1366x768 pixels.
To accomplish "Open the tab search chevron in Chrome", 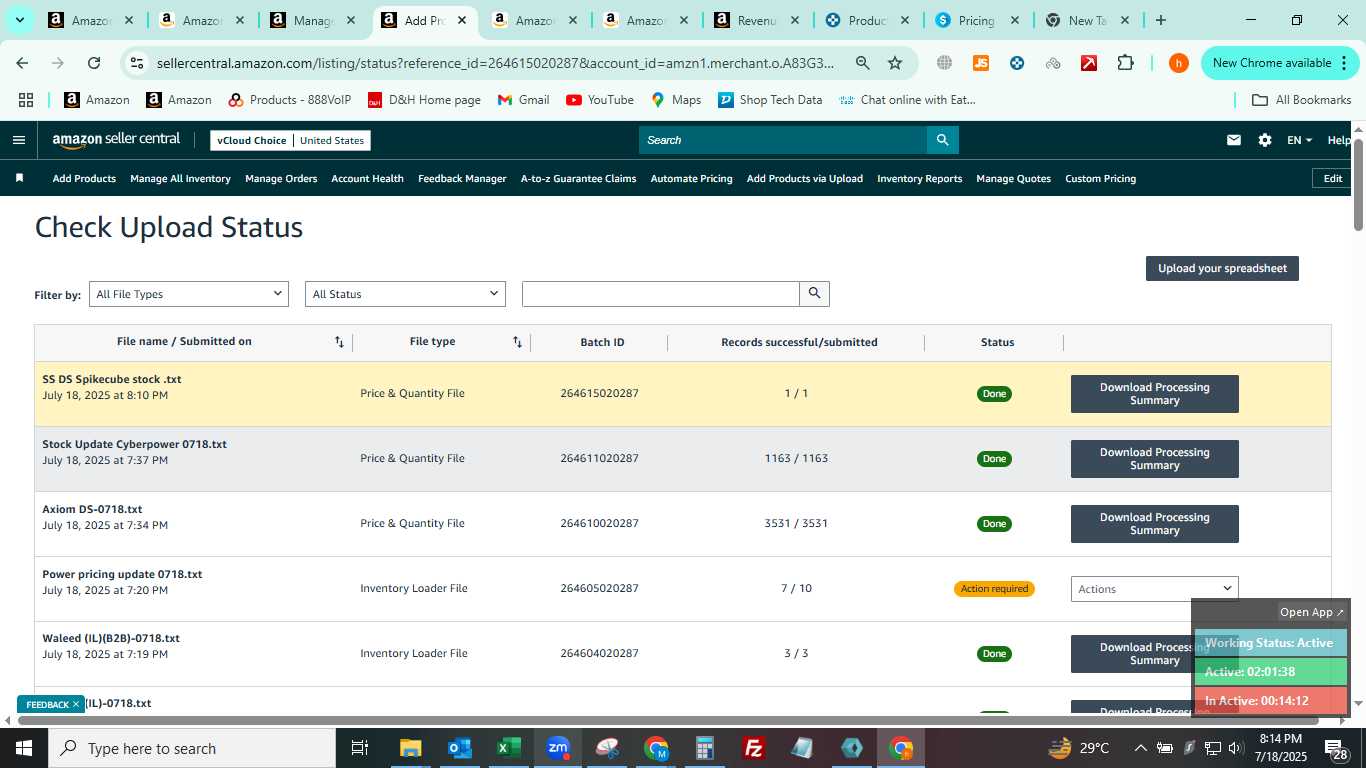I will point(19,20).
